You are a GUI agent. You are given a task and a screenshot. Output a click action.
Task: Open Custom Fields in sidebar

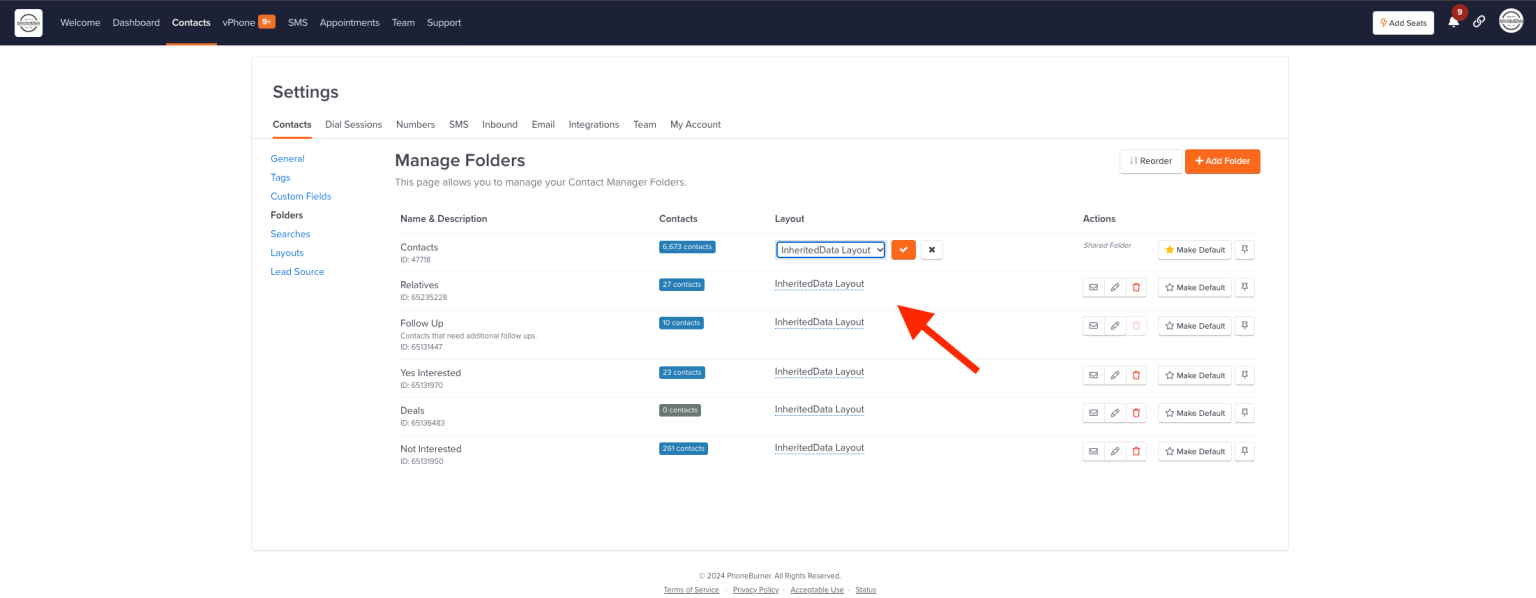tap(301, 196)
